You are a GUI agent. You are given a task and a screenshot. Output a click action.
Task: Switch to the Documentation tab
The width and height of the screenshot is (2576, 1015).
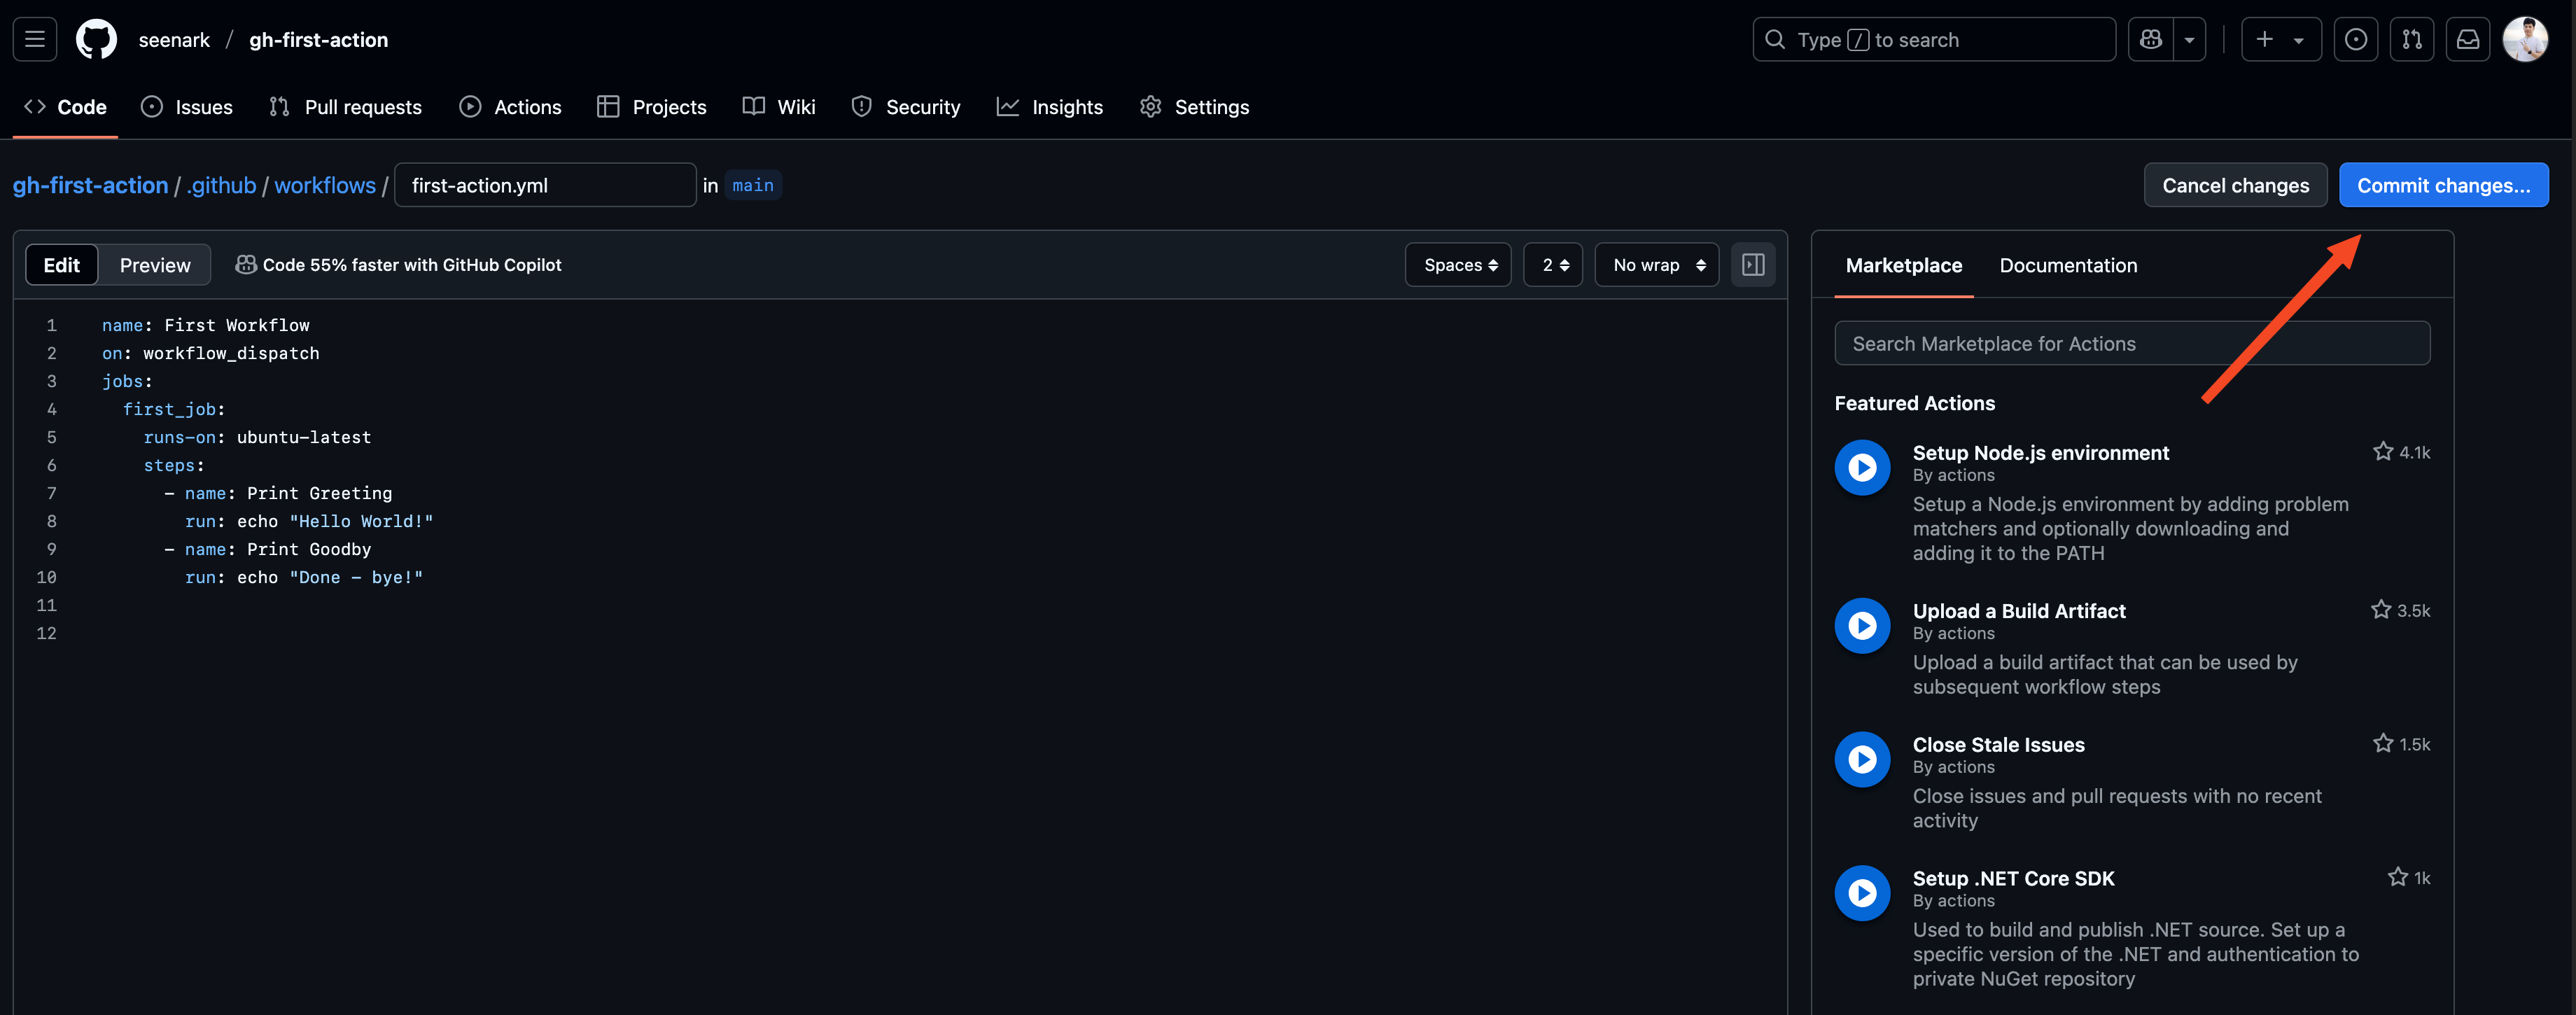click(x=2067, y=265)
